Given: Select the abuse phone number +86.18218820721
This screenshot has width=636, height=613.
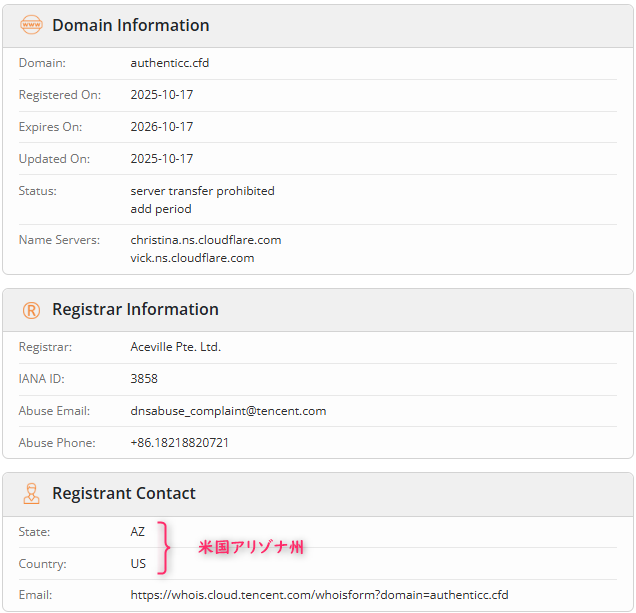Looking at the screenshot, I should coord(179,443).
